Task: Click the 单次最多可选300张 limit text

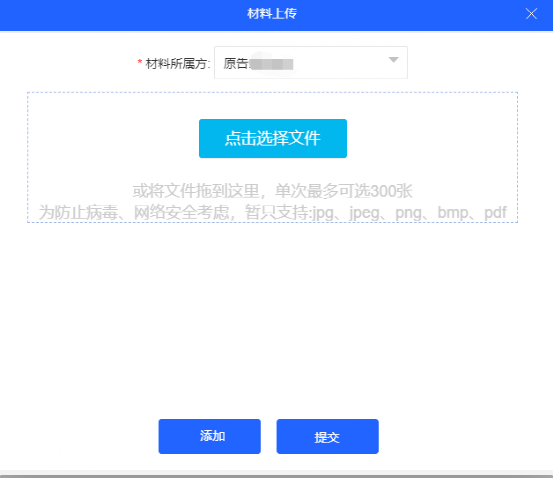Action: [344, 191]
